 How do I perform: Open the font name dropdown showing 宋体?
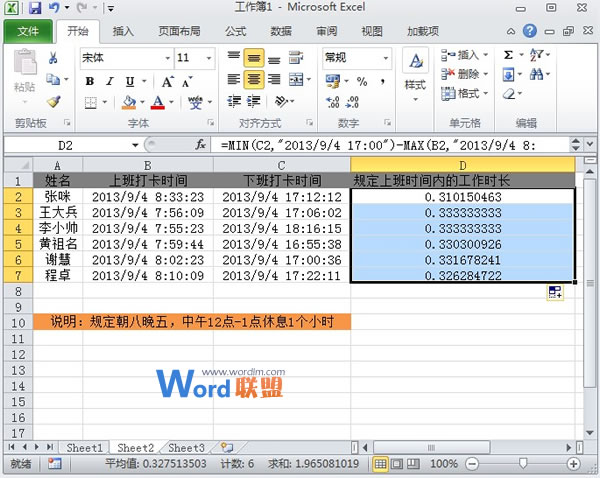pos(164,58)
